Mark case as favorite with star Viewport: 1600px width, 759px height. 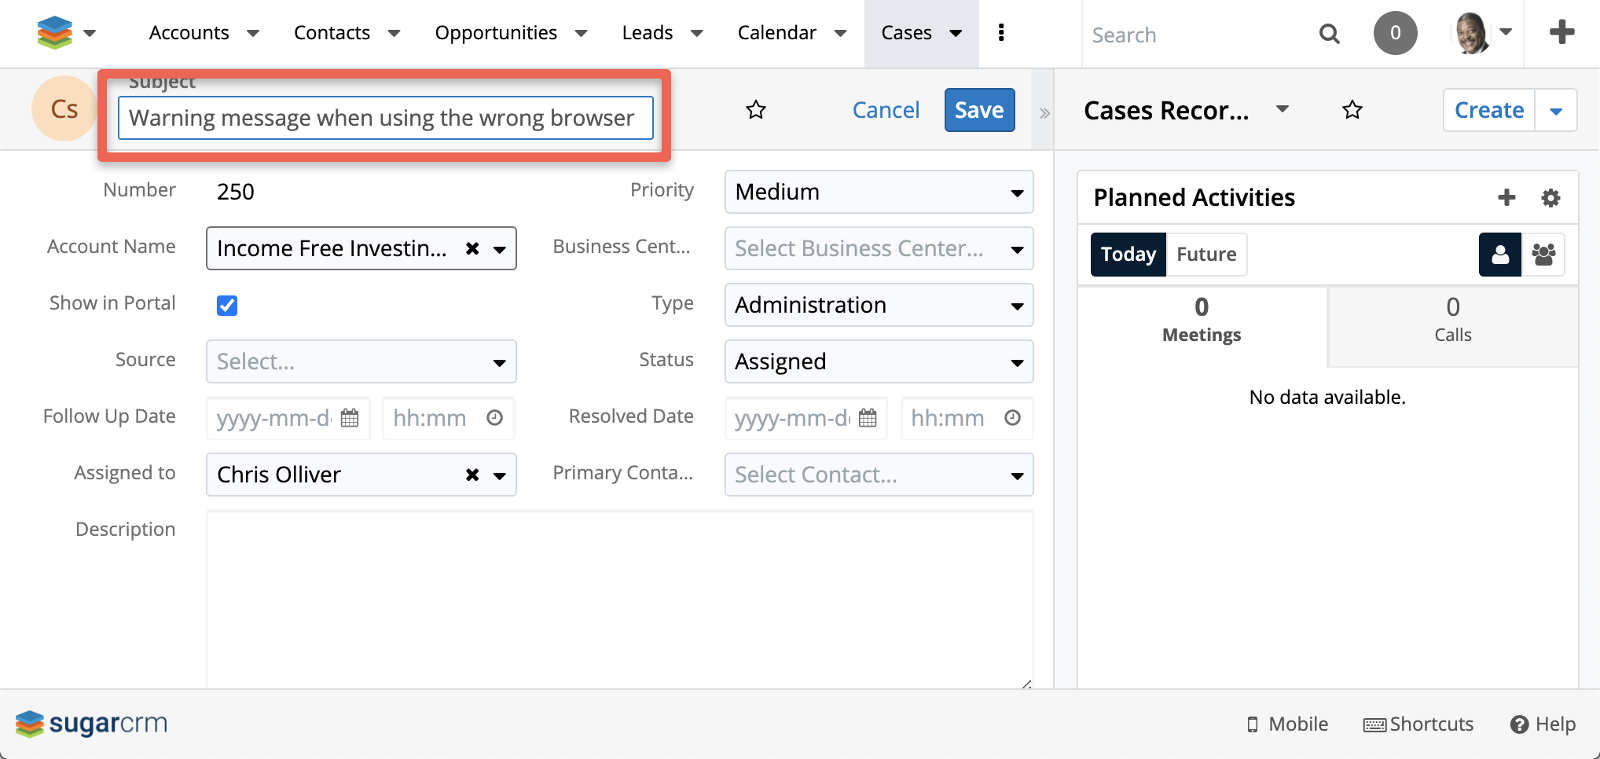756,110
